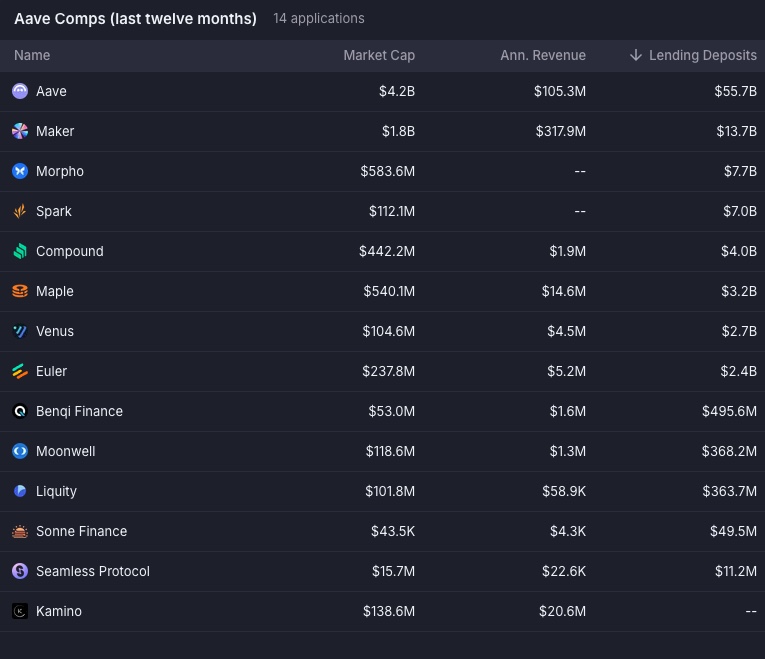Viewport: 765px width, 659px height.
Task: Click Maker's $317.9M revenue value
Action: pos(561,131)
